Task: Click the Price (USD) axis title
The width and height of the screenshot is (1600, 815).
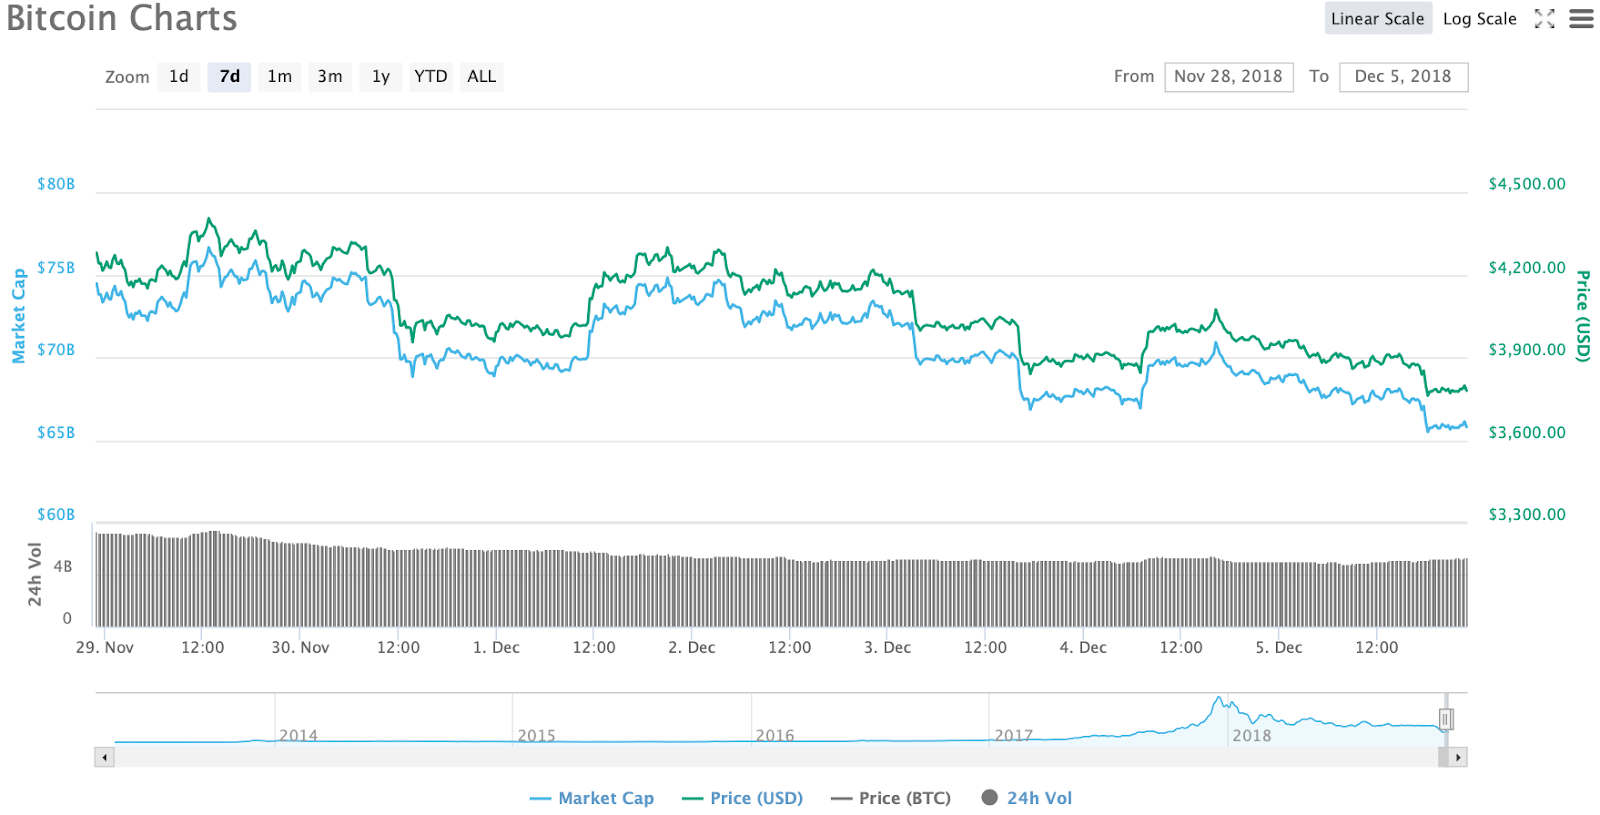Action: click(1583, 316)
